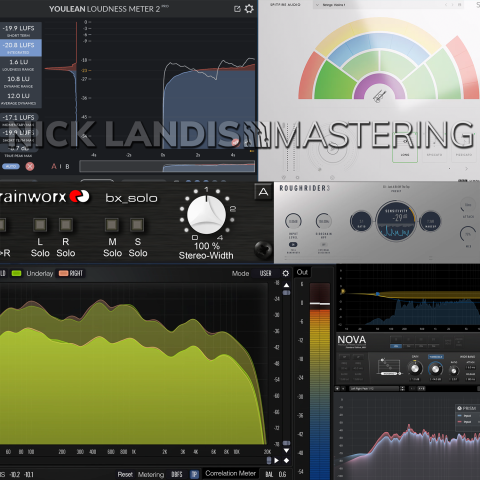
Task: Click NOVA filter type selector graphic
Action: point(389,367)
